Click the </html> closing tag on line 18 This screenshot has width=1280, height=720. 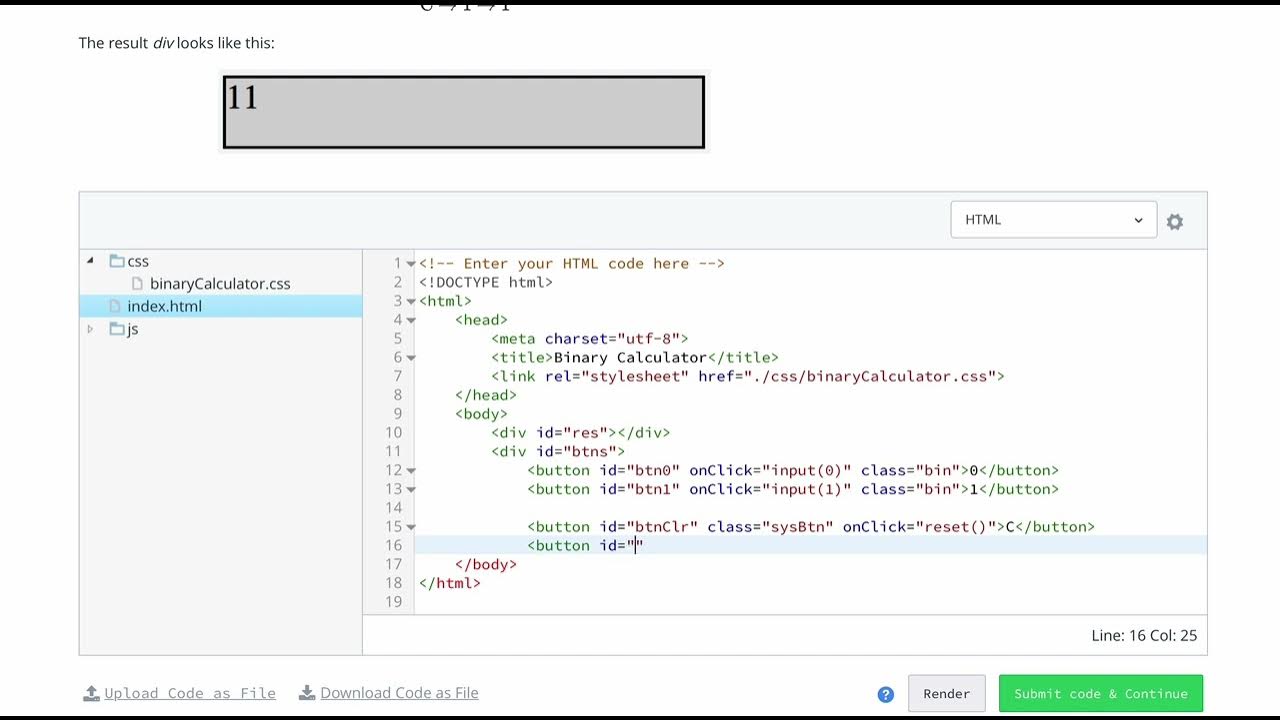[450, 583]
